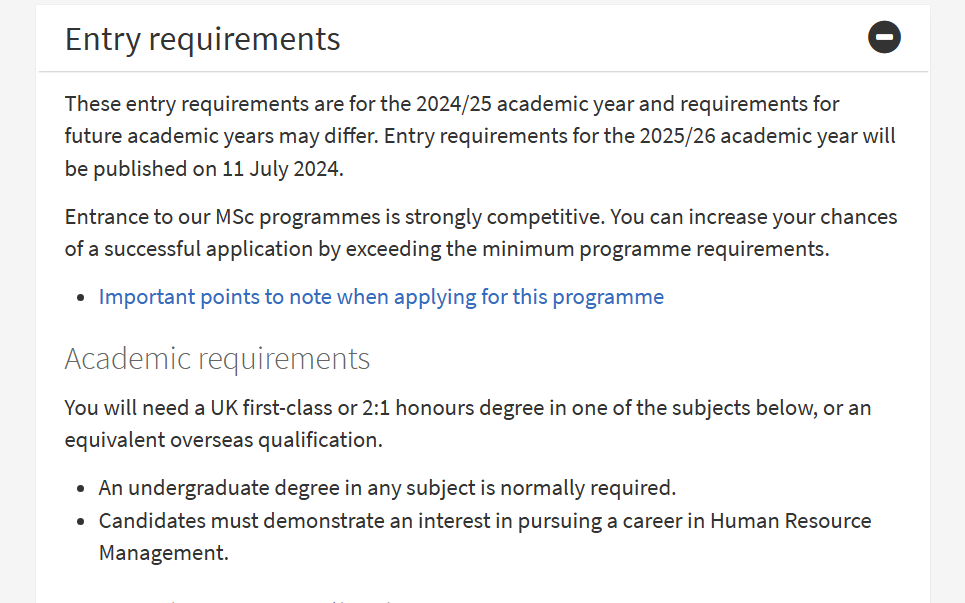The height and width of the screenshot is (603, 965).
Task: Click the Academic requirements subheading
Action: click(217, 358)
